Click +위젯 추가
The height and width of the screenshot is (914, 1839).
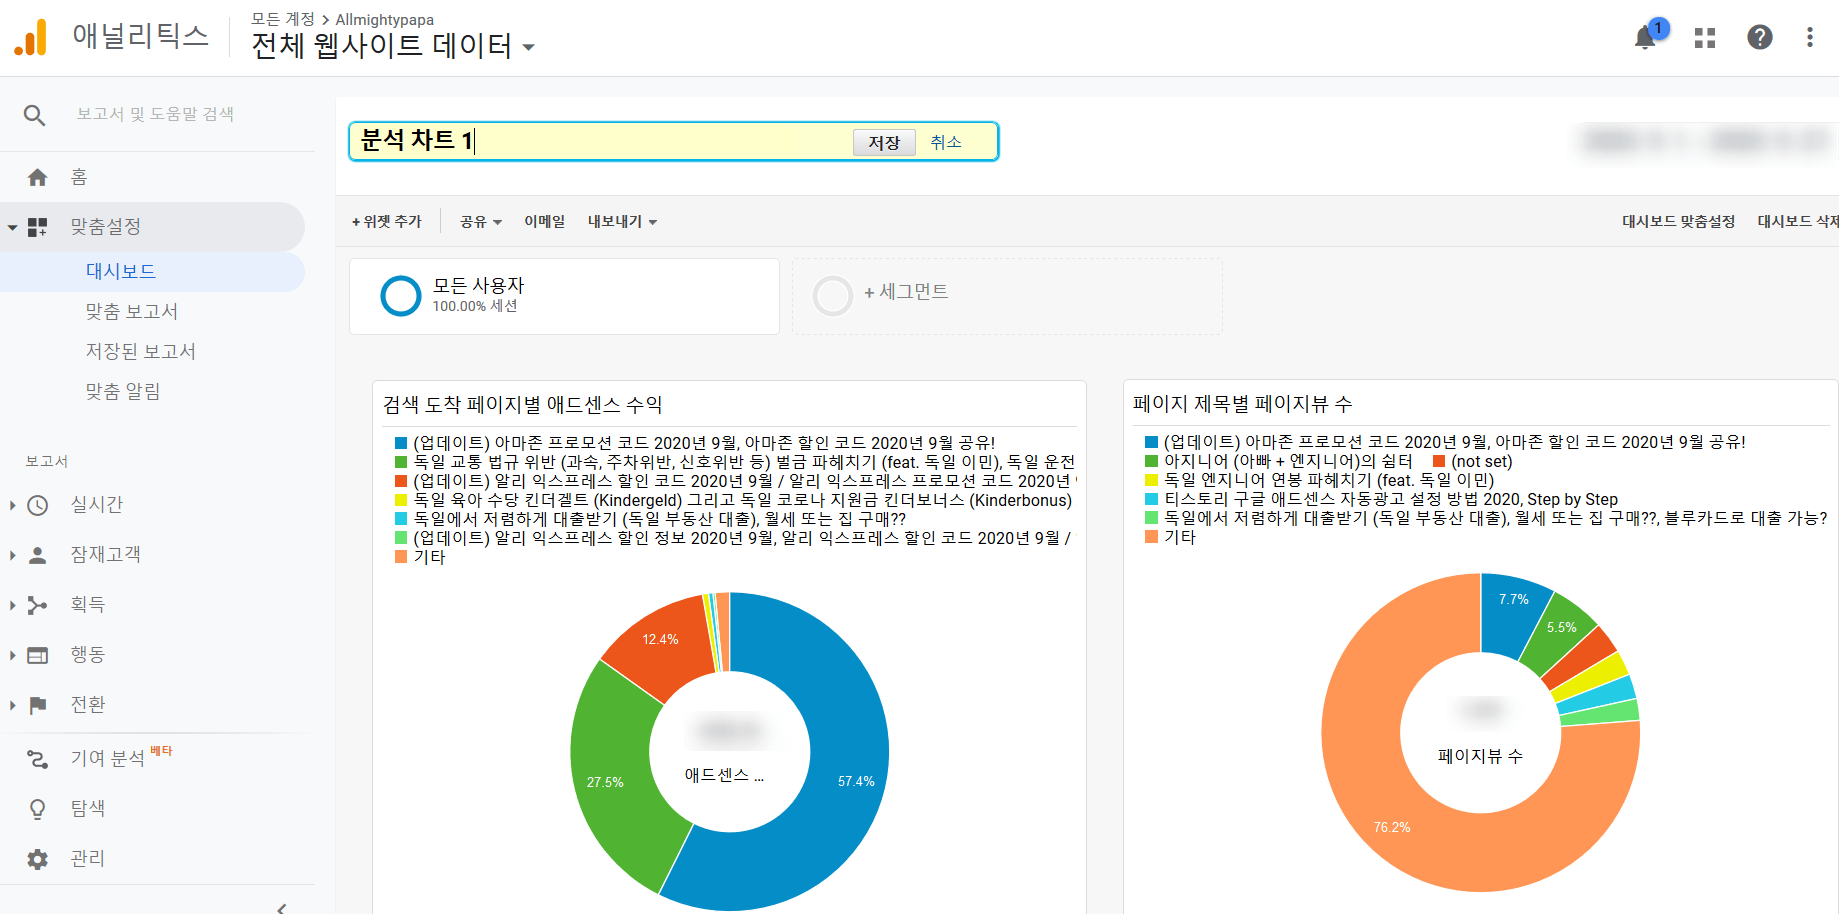coord(387,222)
